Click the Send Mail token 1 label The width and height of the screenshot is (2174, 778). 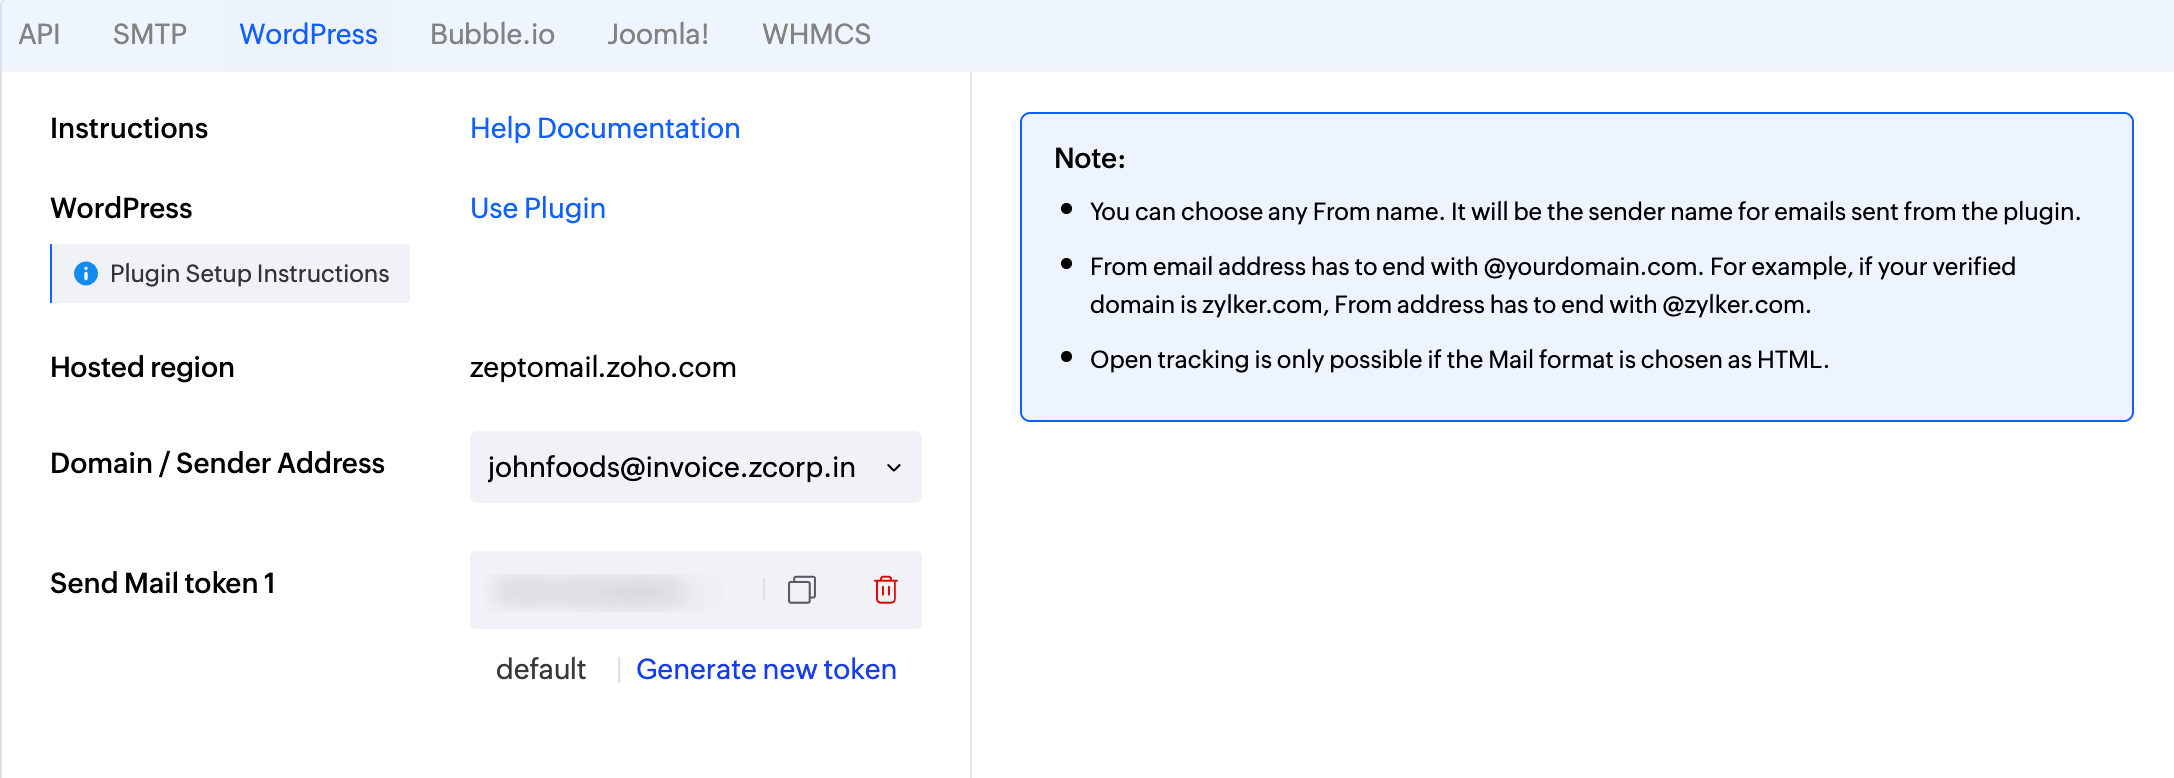tap(162, 583)
